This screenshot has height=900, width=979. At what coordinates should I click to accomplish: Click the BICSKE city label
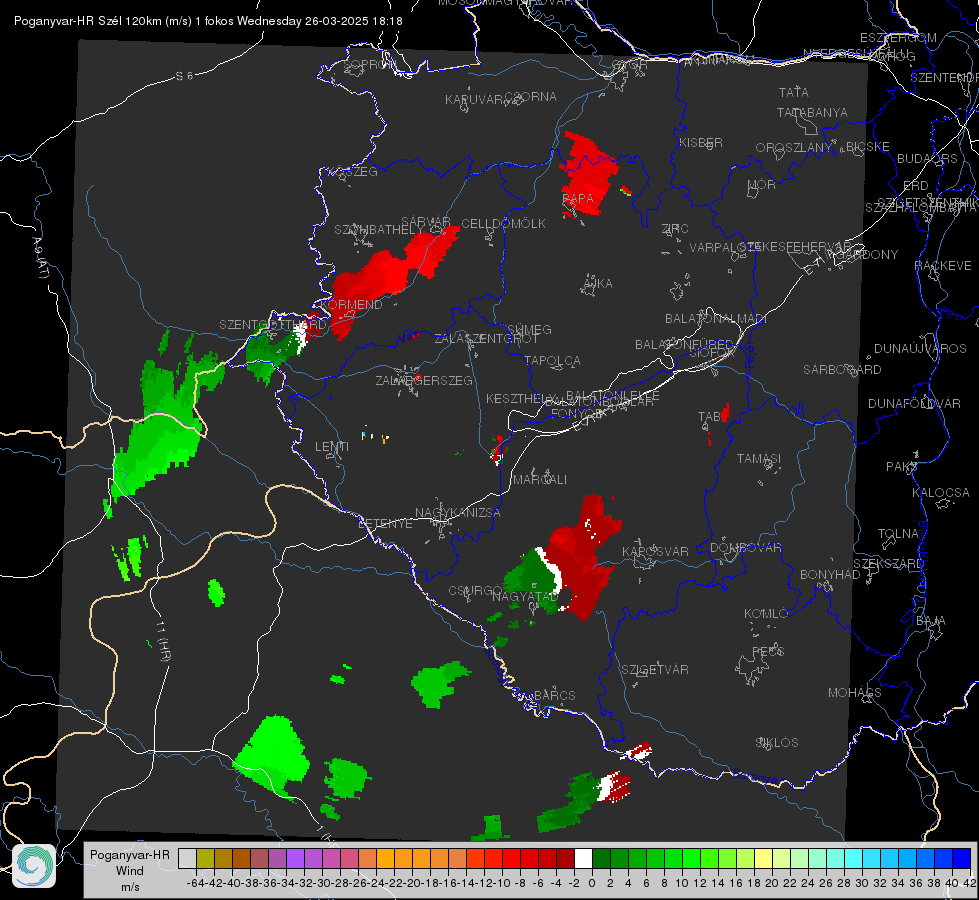click(868, 147)
